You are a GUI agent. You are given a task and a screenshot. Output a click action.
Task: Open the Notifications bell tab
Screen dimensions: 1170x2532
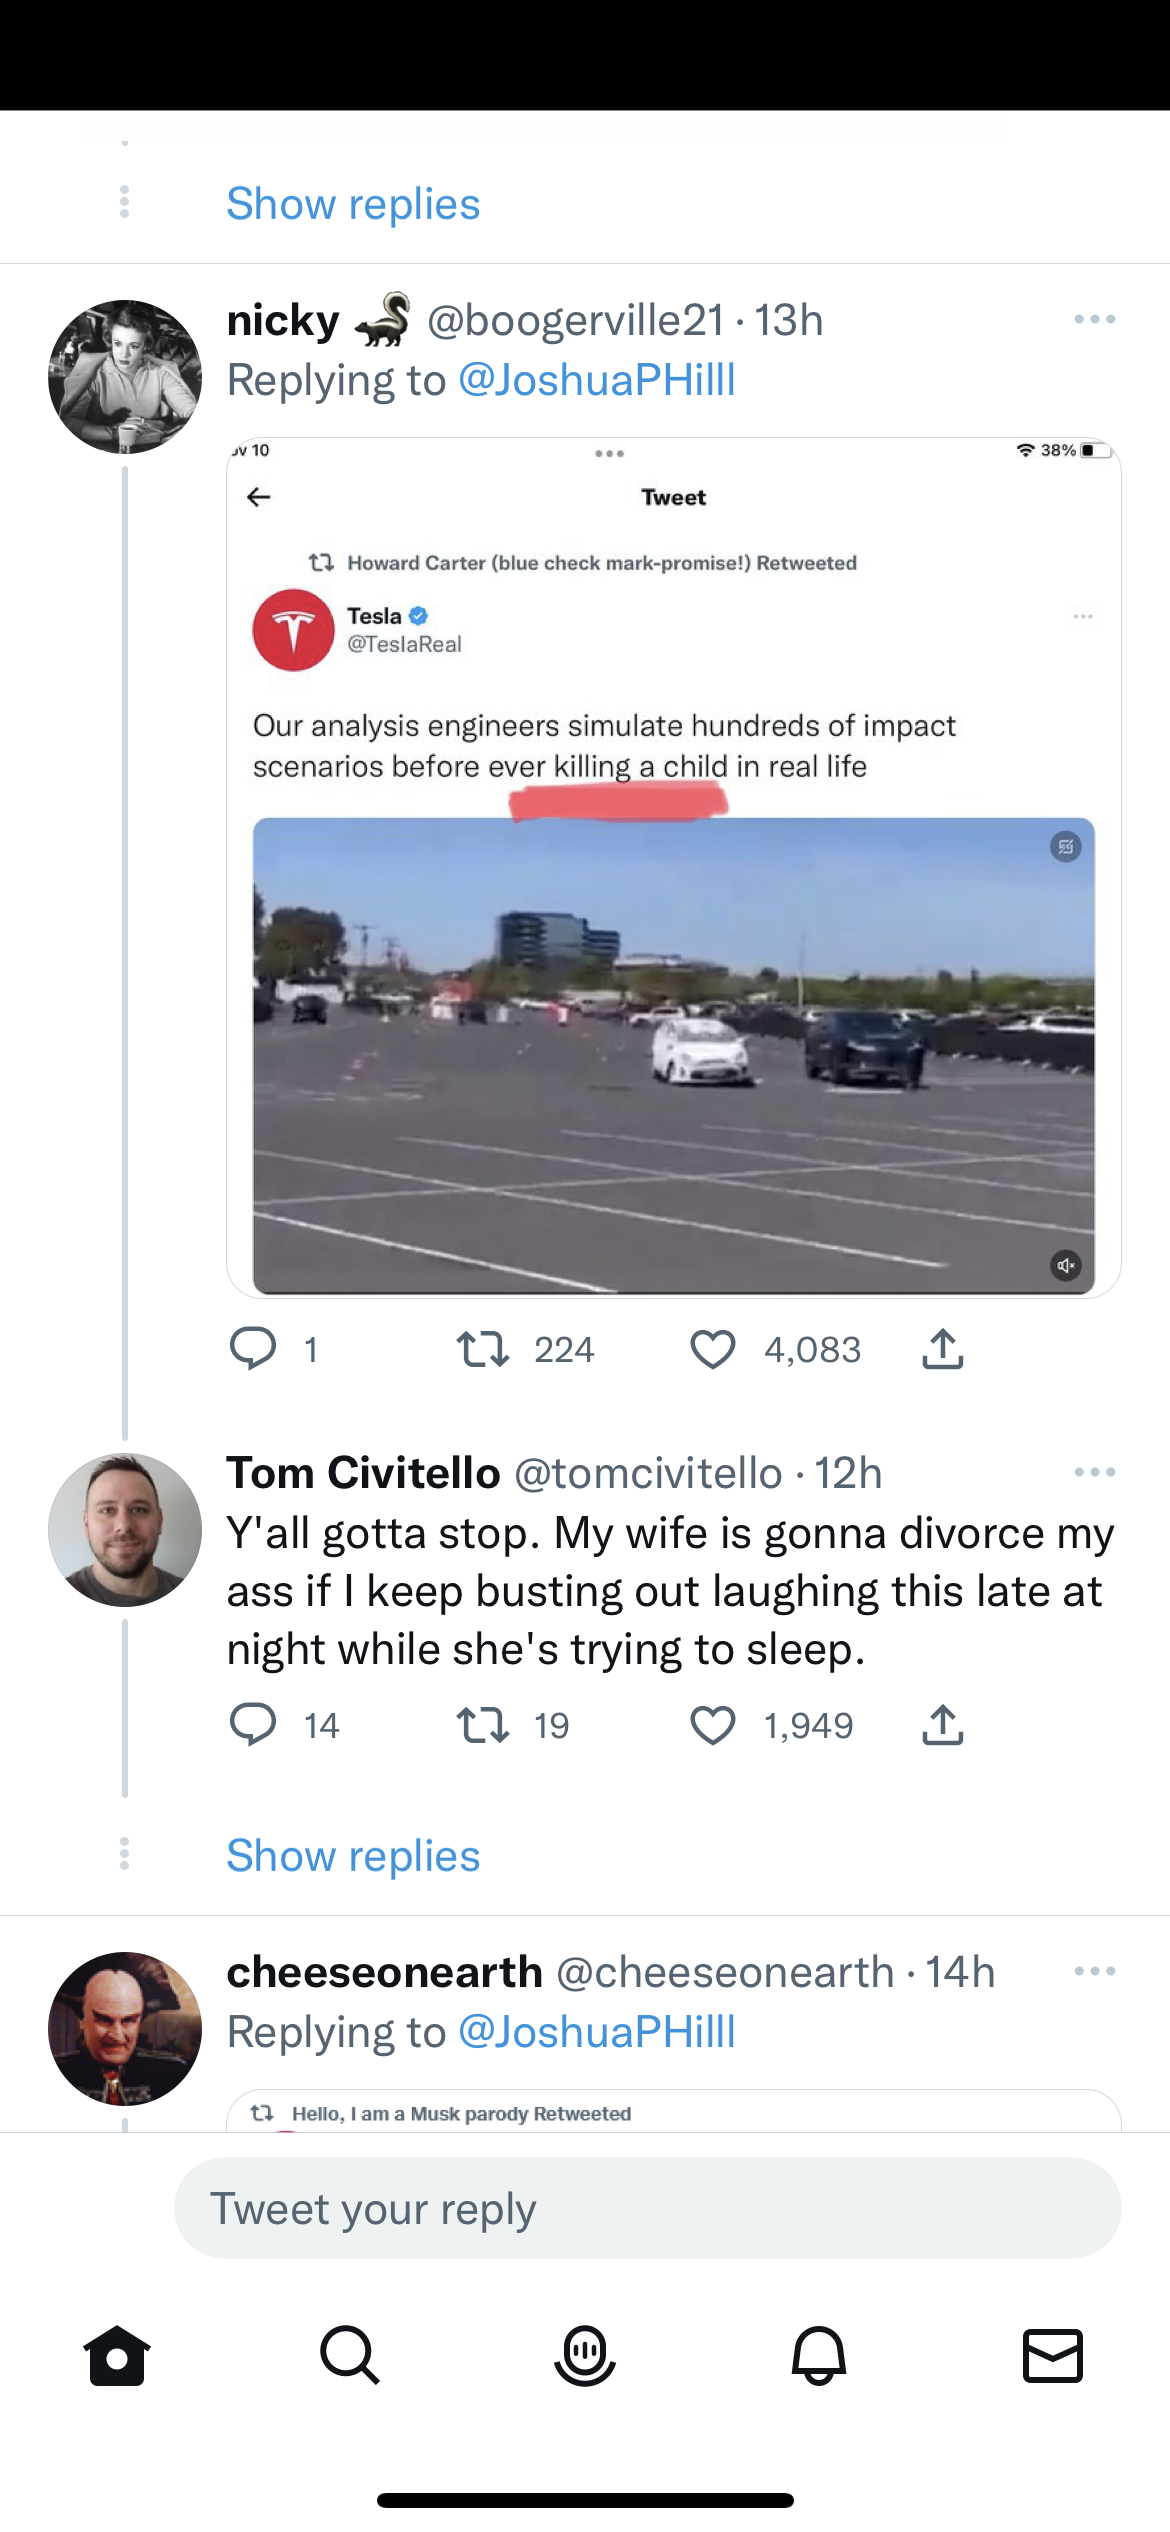[819, 2355]
